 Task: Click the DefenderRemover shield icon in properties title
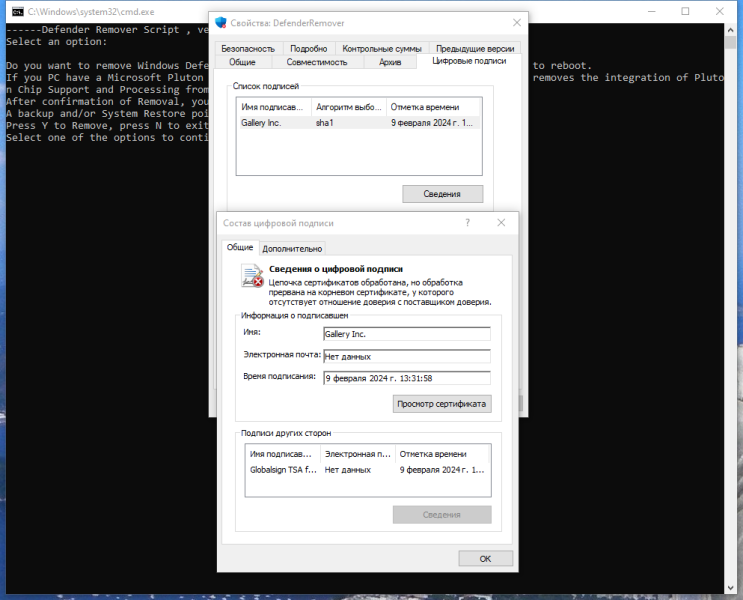coord(220,23)
